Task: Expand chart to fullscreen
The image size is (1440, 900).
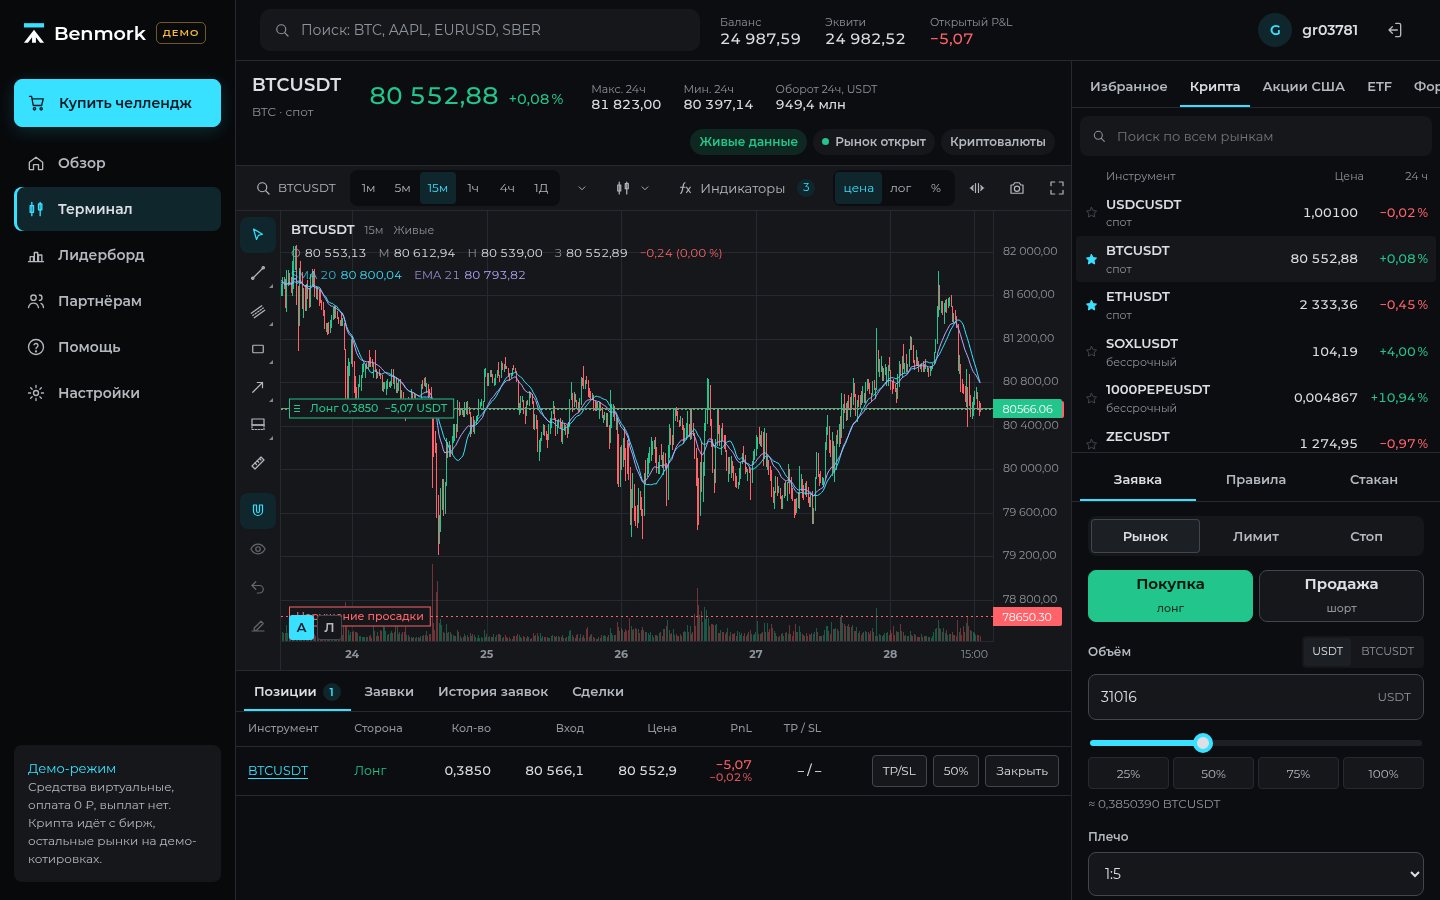Action: (1057, 188)
